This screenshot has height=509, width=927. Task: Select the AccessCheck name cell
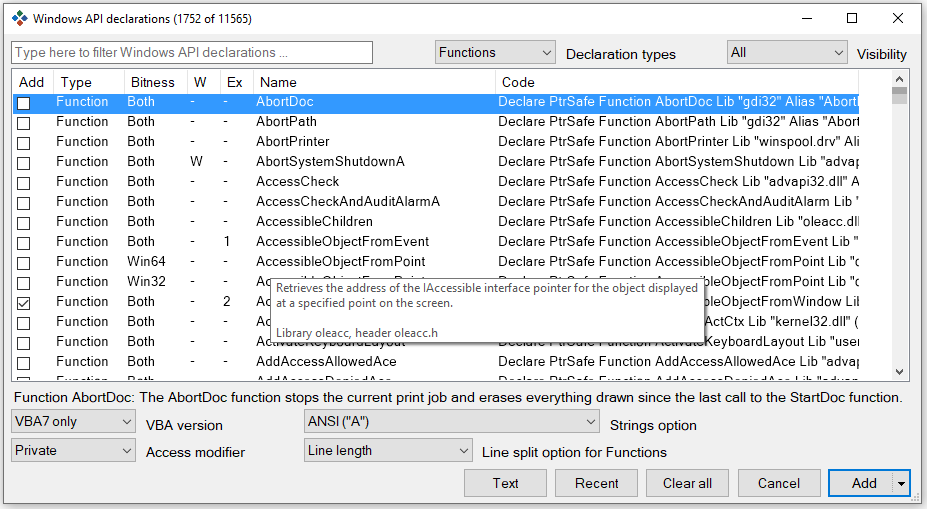tap(297, 181)
